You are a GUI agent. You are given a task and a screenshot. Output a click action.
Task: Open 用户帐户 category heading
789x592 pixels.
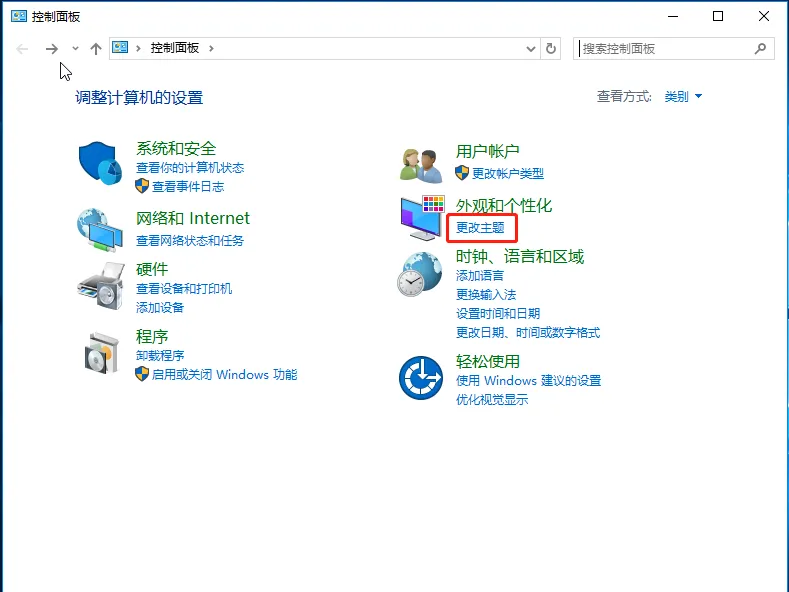488,151
